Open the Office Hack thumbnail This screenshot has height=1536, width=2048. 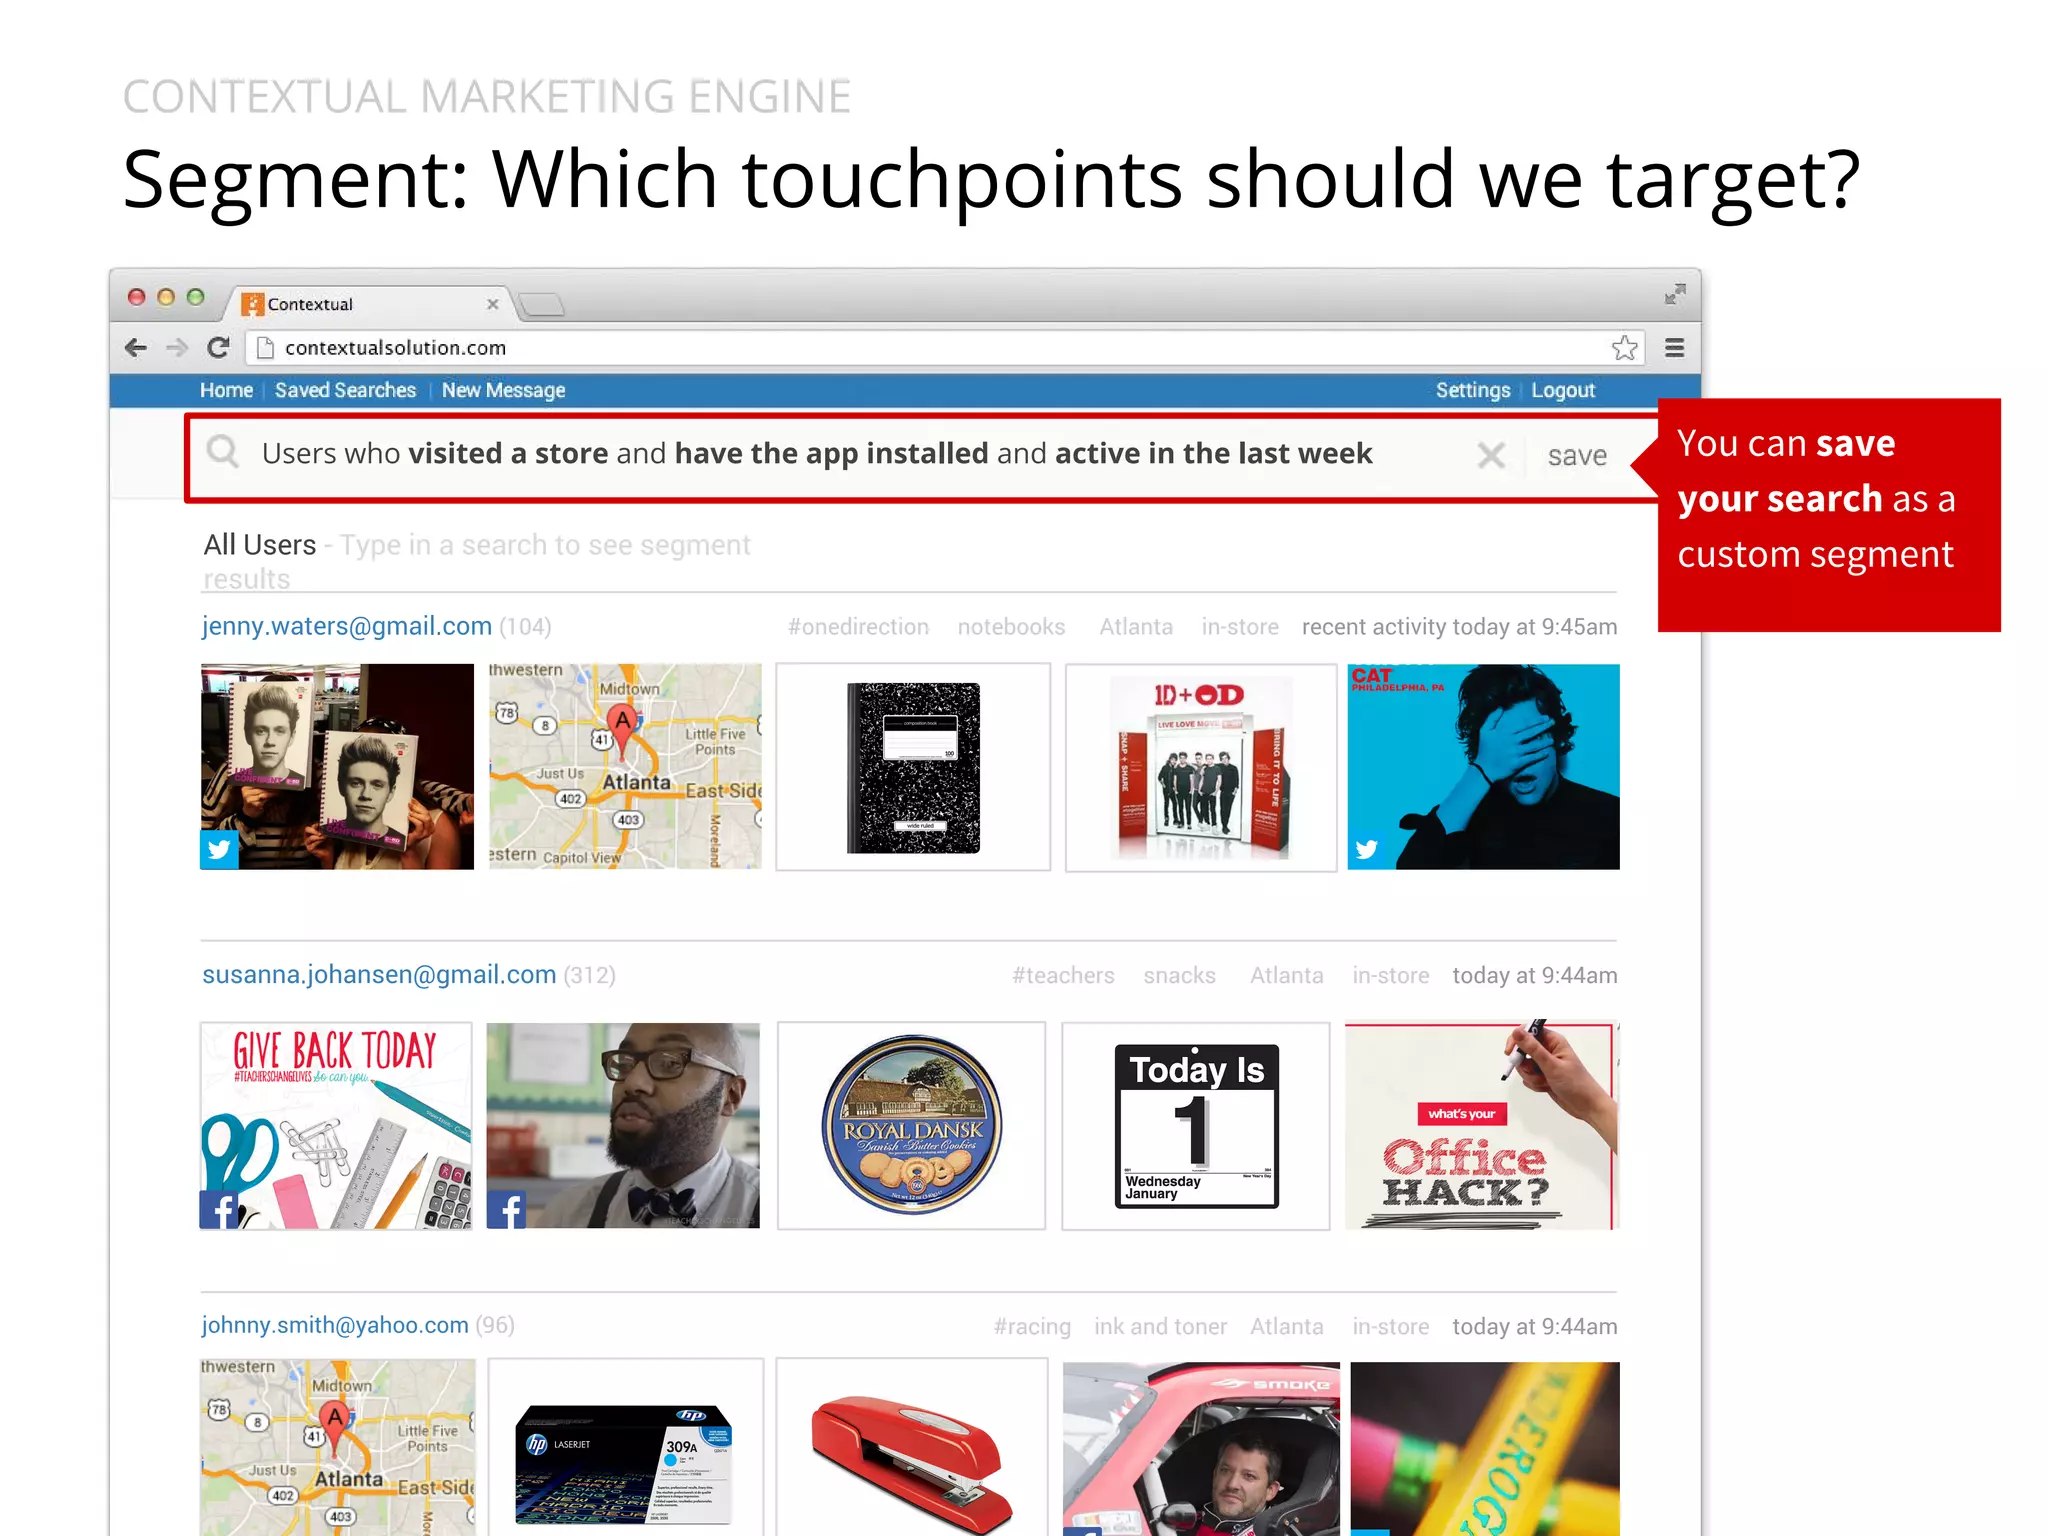pyautogui.click(x=1482, y=1125)
